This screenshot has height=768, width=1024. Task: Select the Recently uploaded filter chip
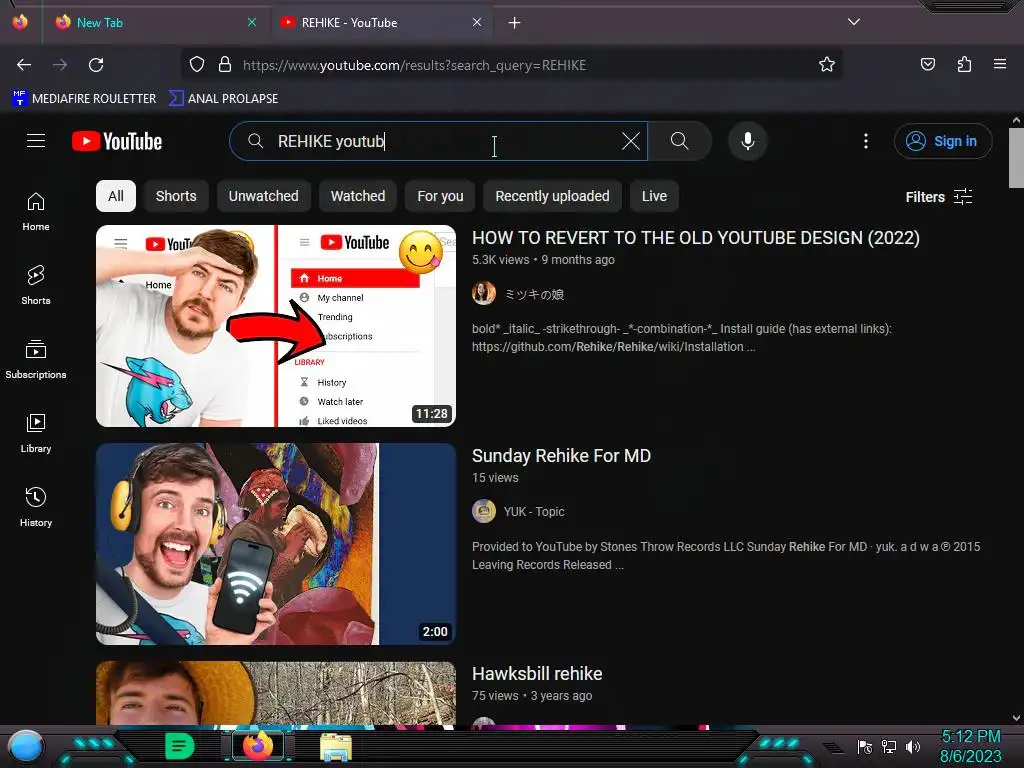point(552,196)
